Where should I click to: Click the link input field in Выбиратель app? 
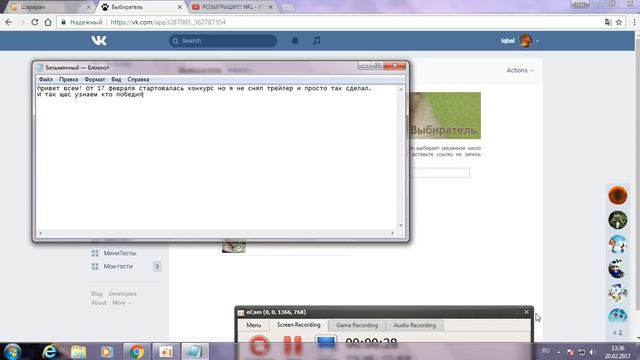pyautogui.click(x=440, y=173)
